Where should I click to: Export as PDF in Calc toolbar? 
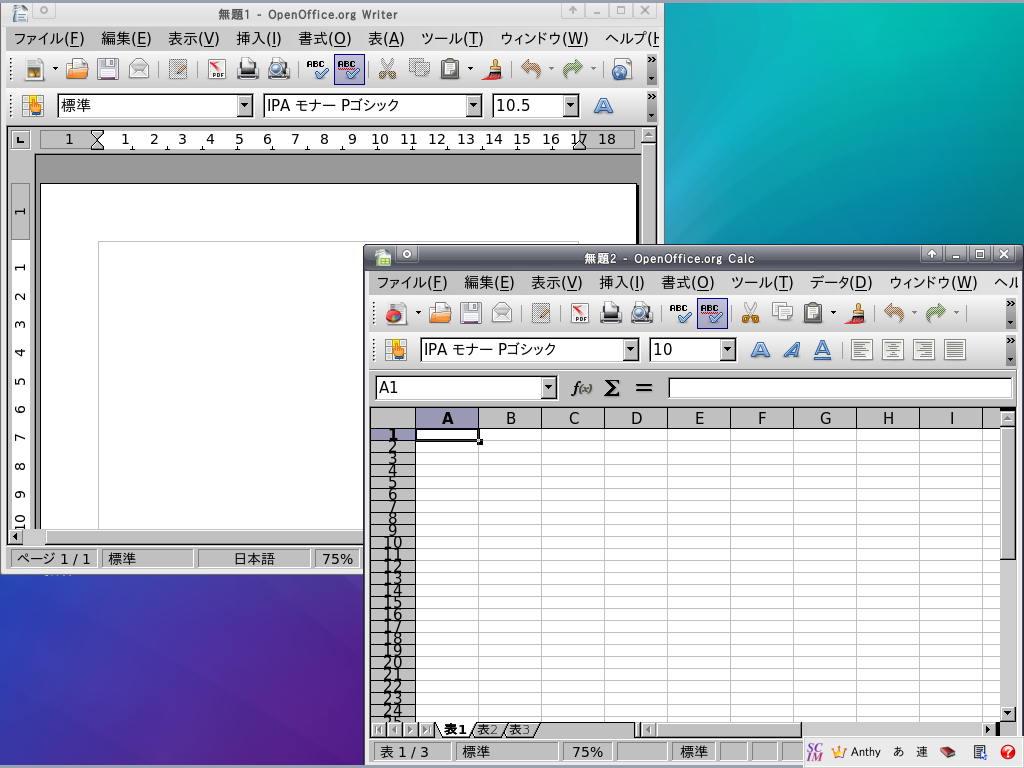[x=580, y=313]
